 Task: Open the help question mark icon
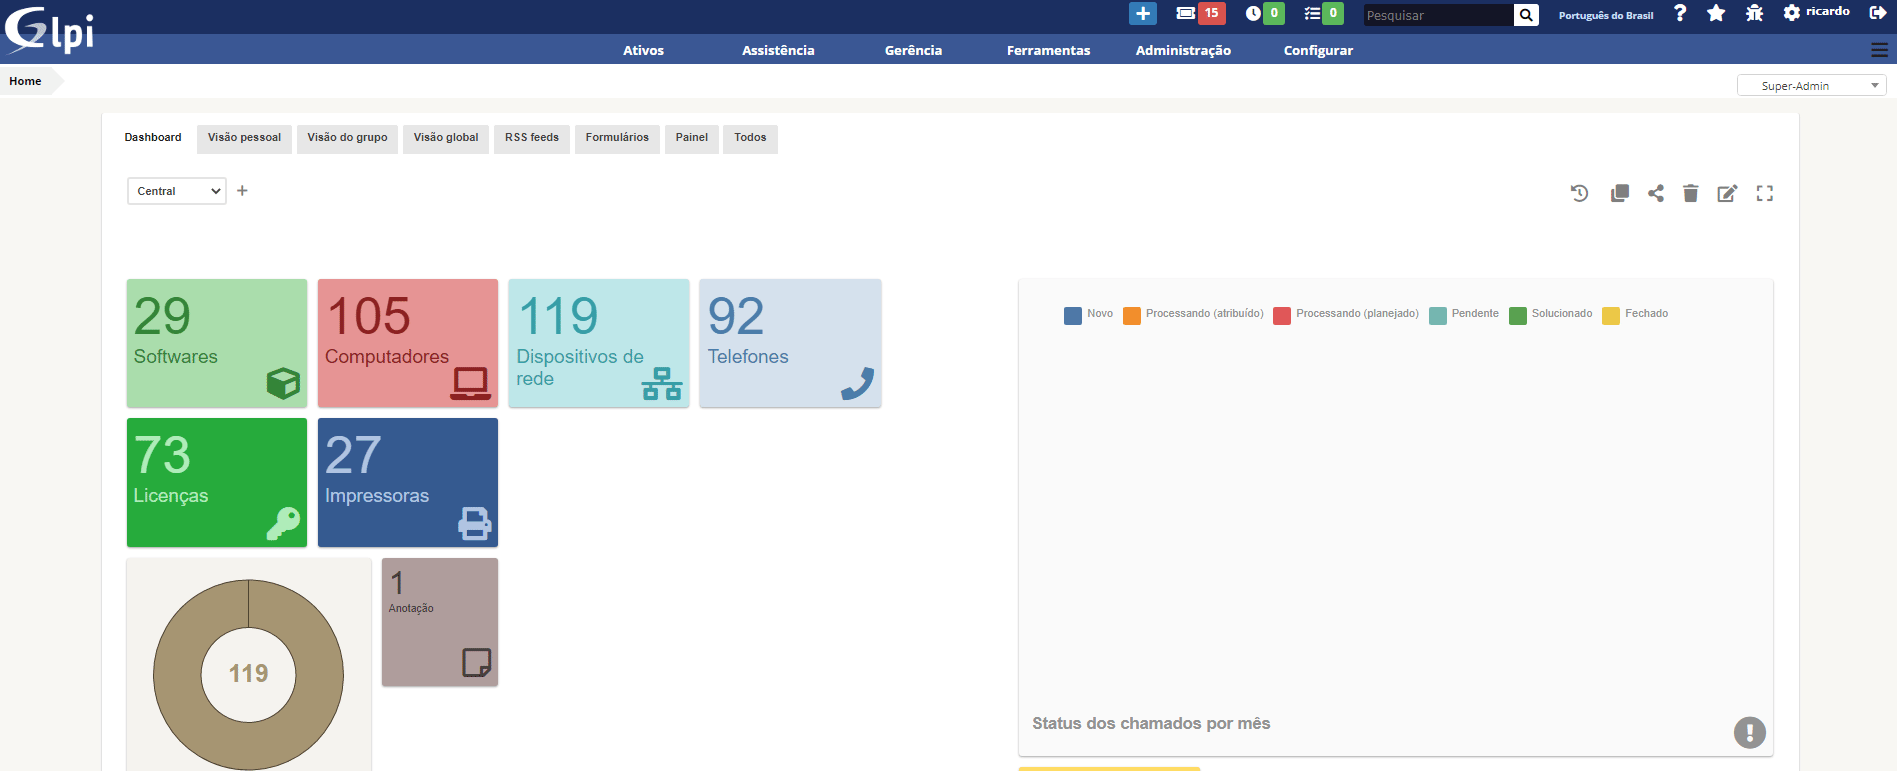coord(1680,13)
